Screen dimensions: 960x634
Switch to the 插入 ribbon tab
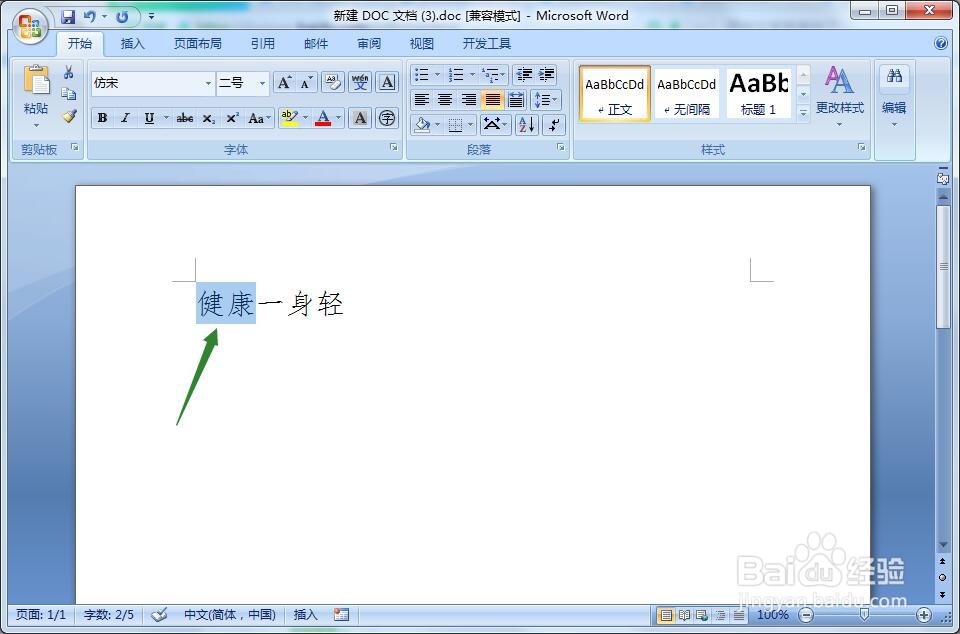[132, 43]
